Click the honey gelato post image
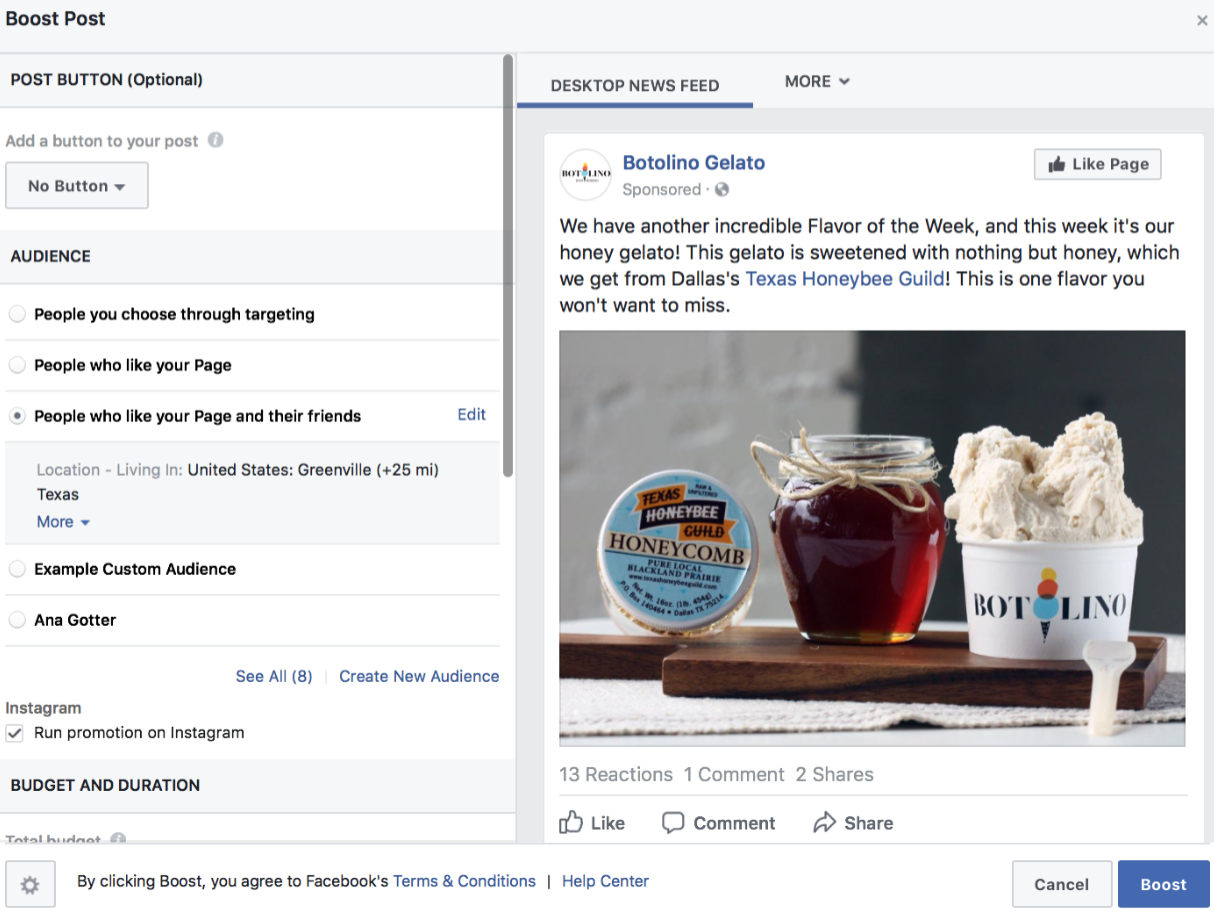 871,538
